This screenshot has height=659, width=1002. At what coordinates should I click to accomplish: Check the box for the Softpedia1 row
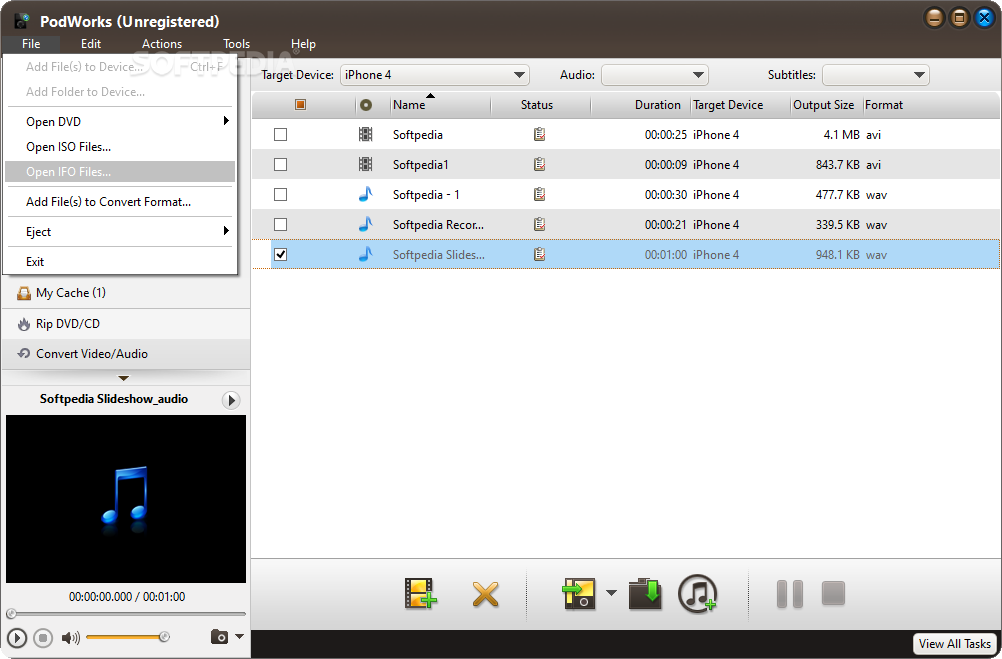point(281,165)
